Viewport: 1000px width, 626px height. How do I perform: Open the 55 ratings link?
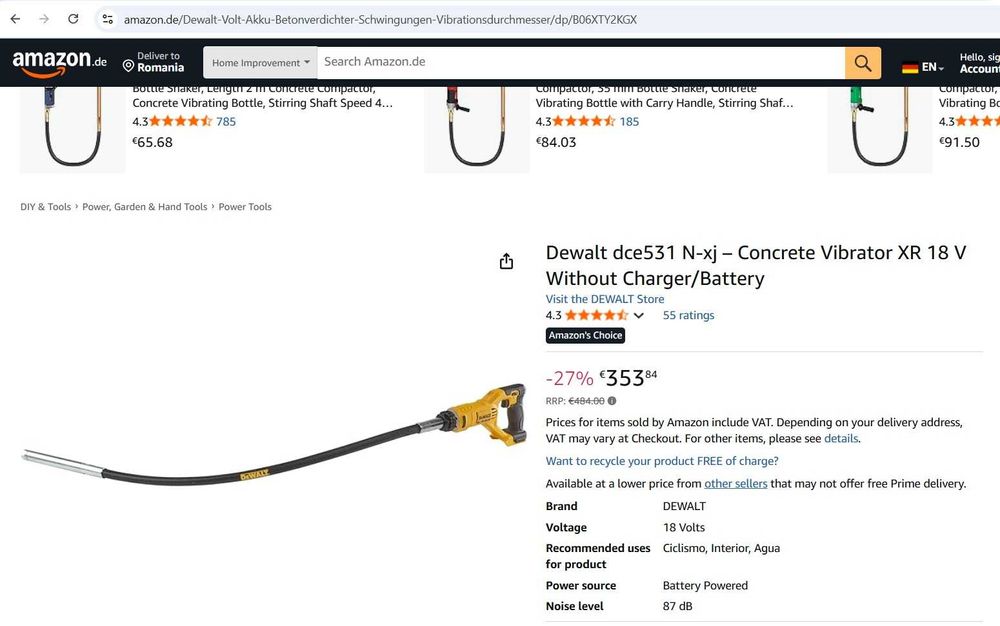[688, 316]
